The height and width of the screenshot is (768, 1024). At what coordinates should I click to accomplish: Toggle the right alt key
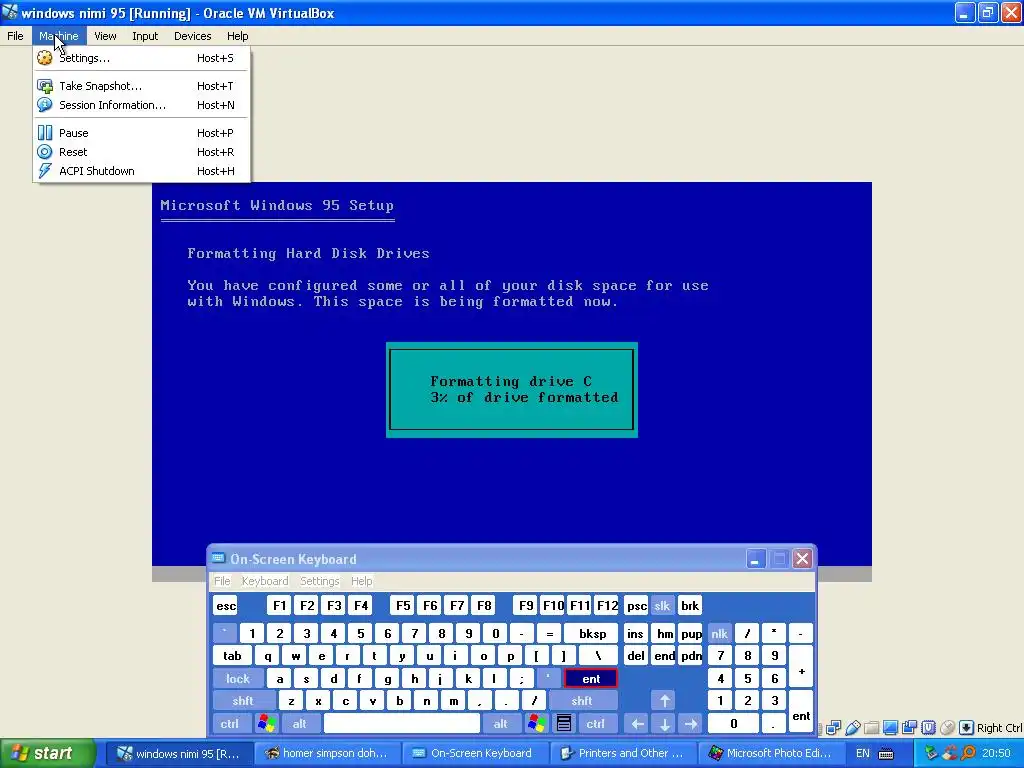click(500, 724)
